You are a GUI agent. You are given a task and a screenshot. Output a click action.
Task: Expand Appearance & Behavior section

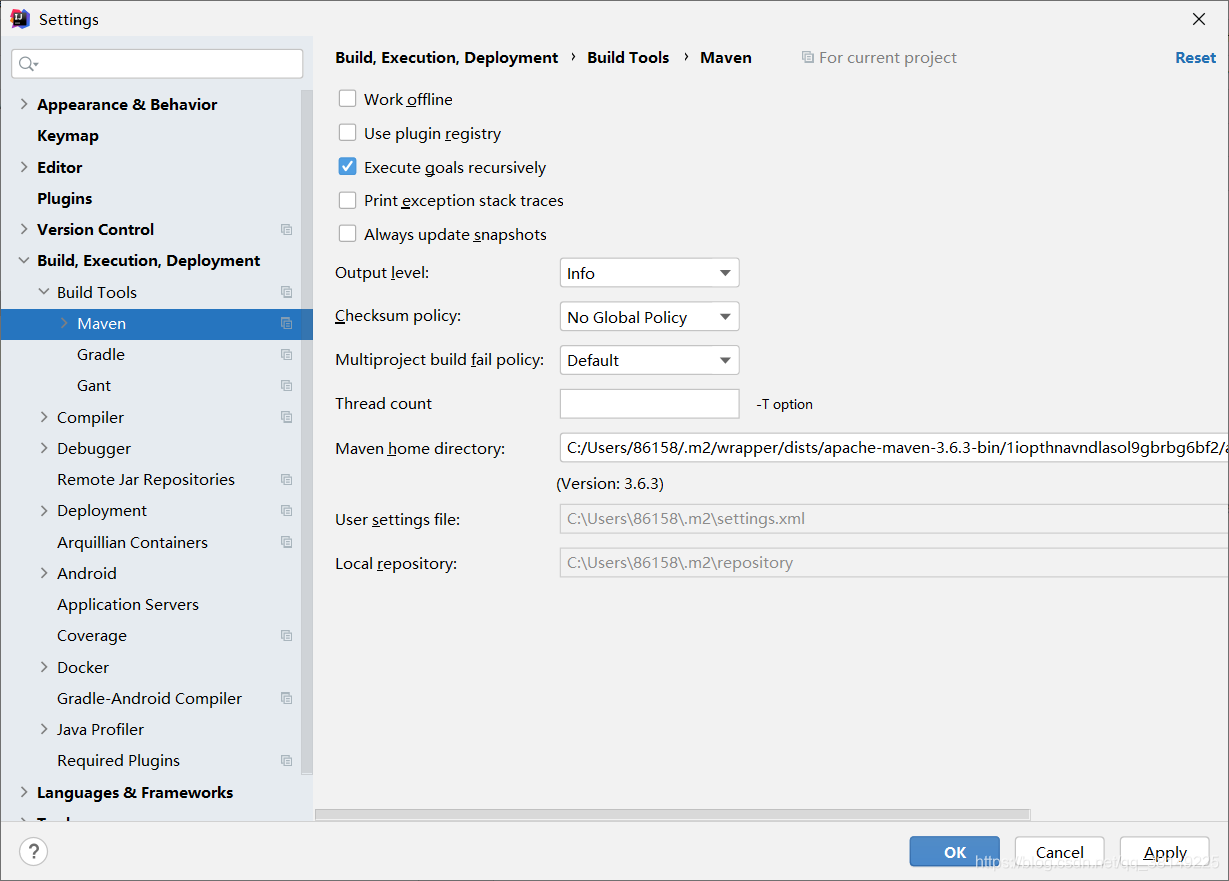coord(24,104)
